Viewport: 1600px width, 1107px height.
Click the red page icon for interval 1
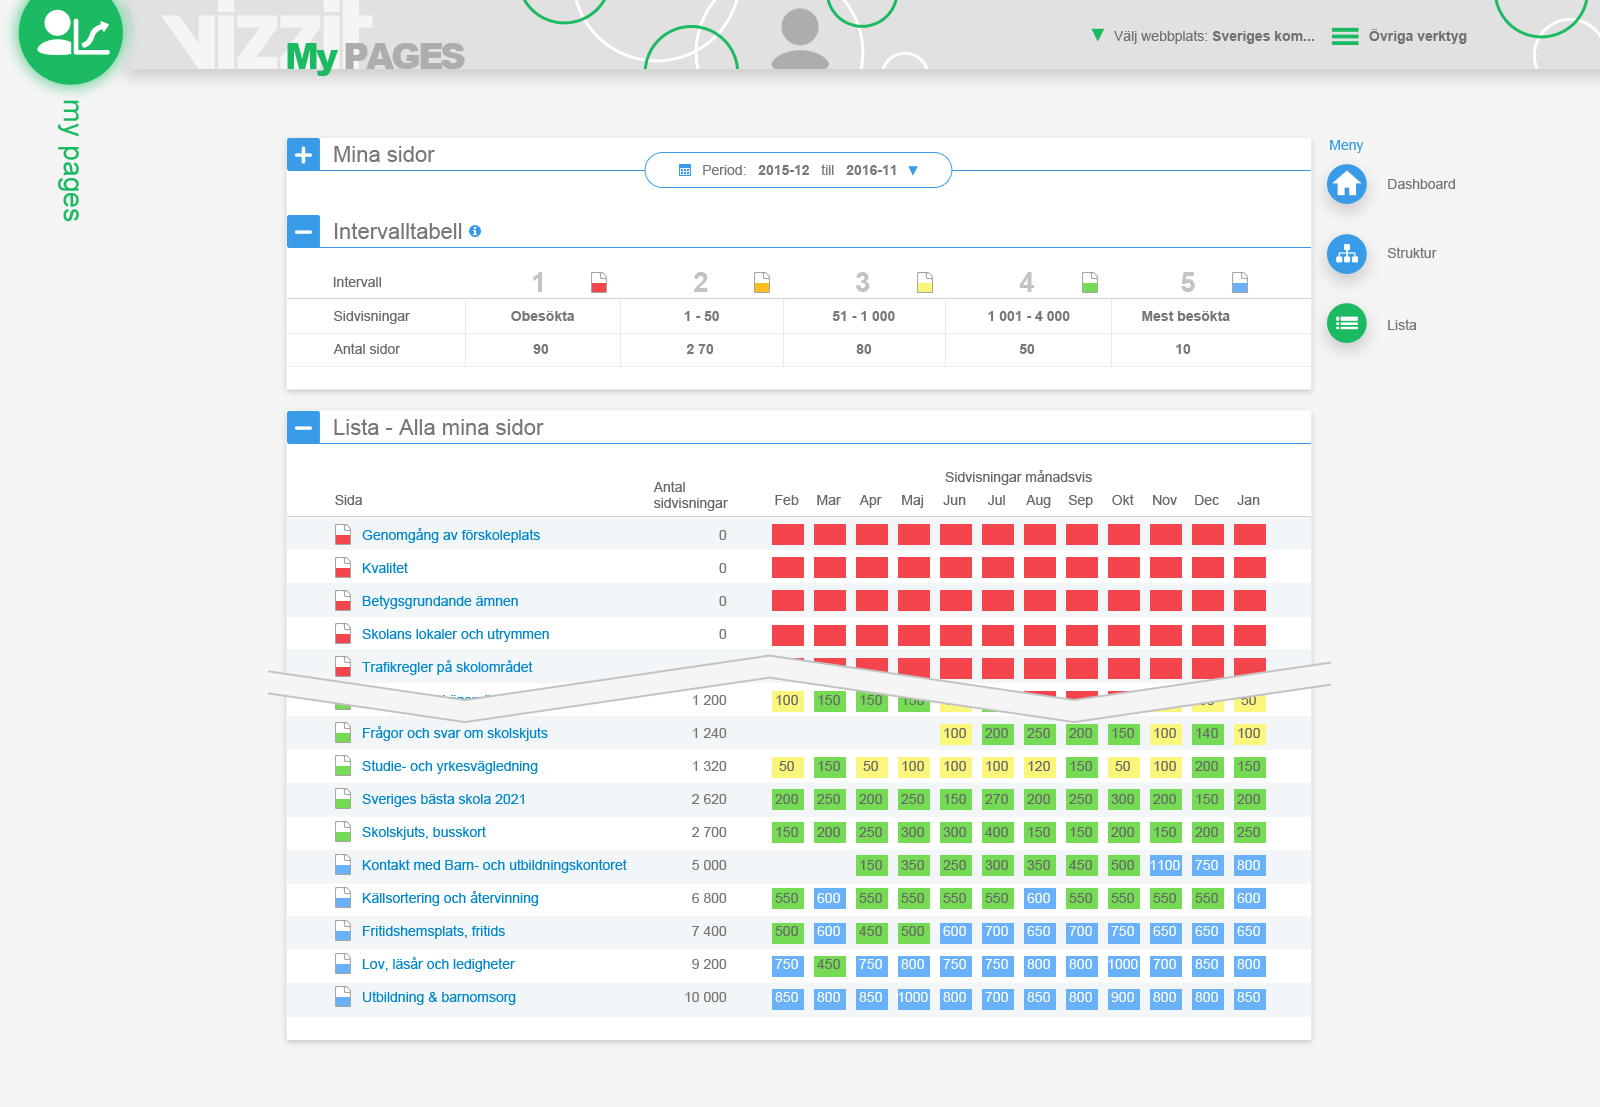(598, 282)
